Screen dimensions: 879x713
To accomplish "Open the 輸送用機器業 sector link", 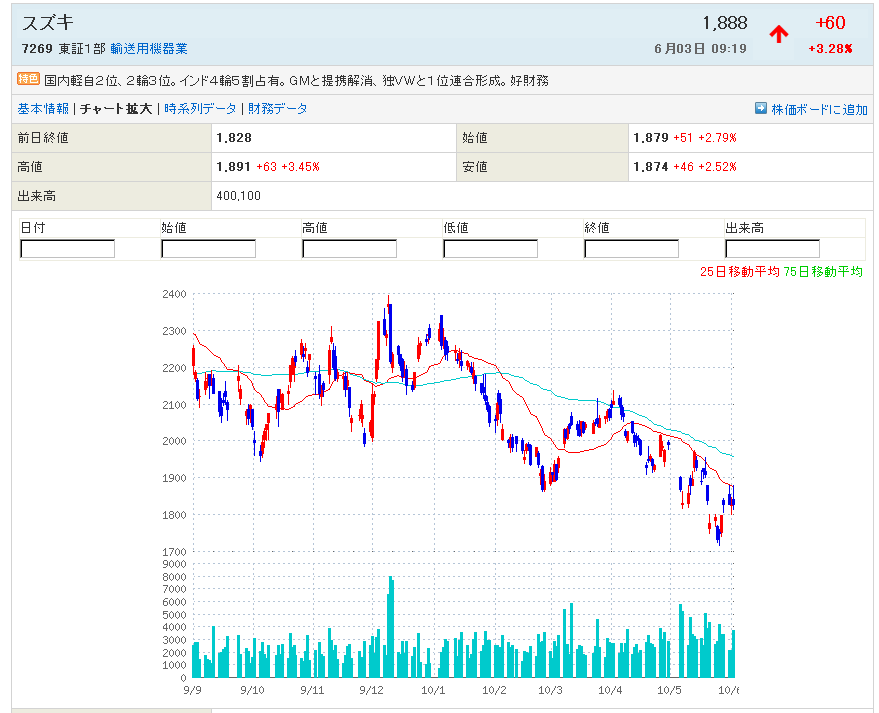I will pyautogui.click(x=148, y=49).
